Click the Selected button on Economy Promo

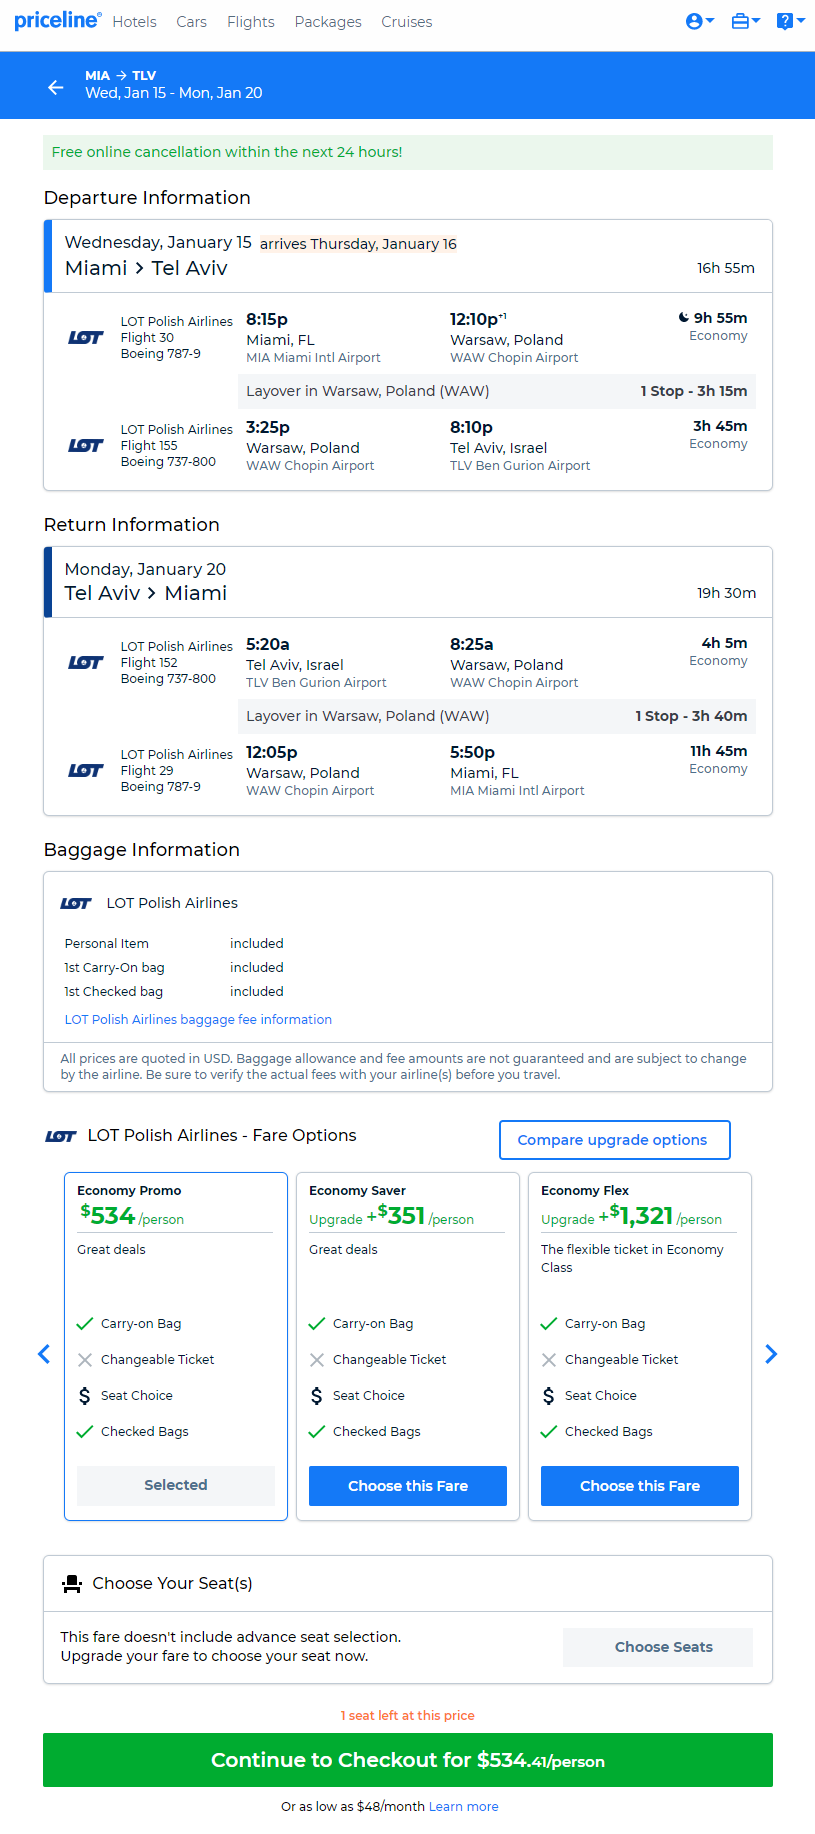[x=176, y=1485]
